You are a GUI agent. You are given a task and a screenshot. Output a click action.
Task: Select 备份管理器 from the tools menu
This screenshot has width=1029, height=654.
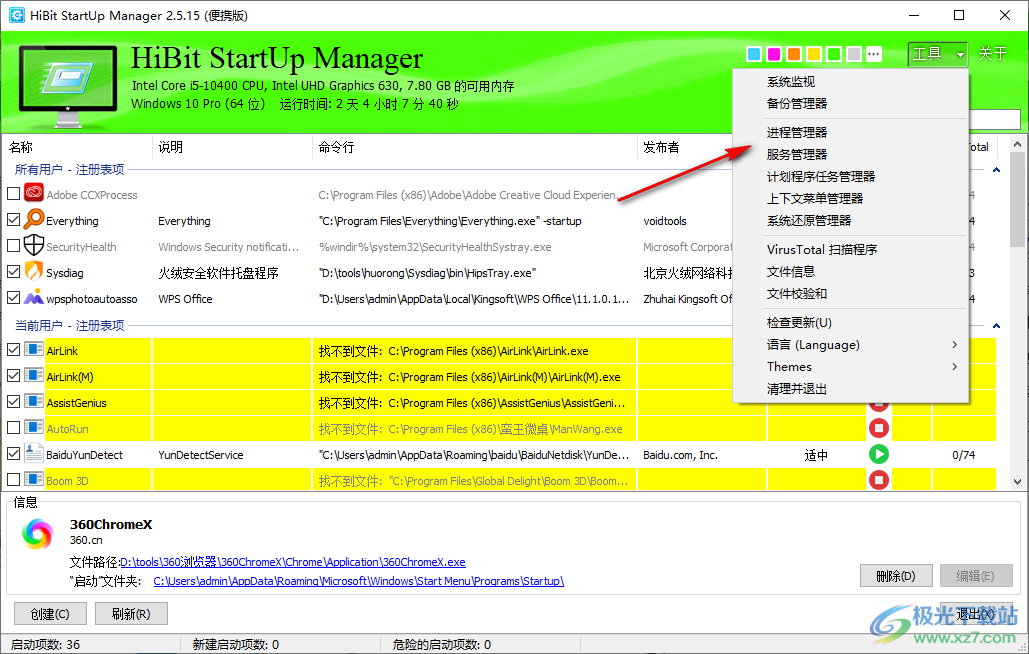click(850, 104)
